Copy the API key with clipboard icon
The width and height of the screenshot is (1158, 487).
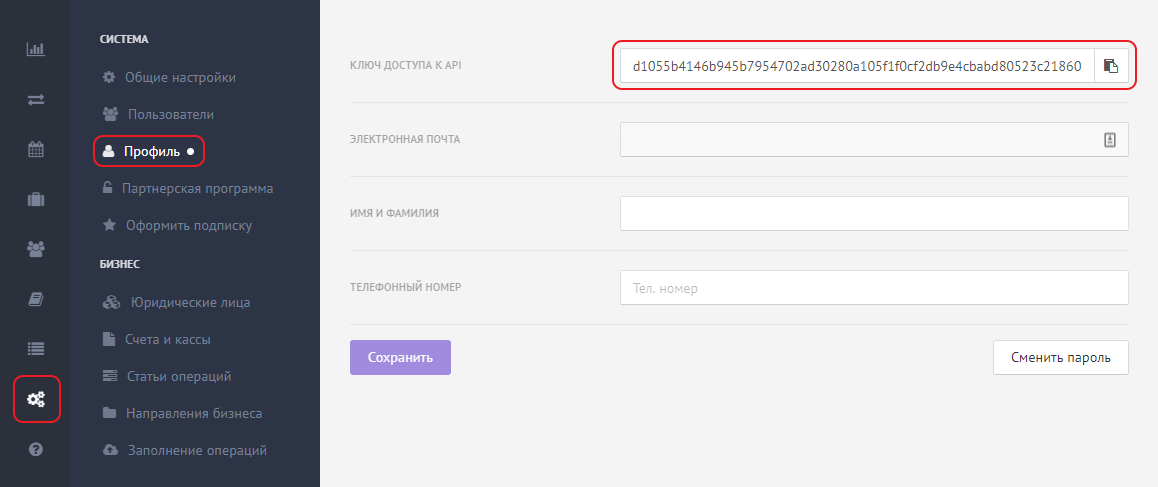[1111, 66]
